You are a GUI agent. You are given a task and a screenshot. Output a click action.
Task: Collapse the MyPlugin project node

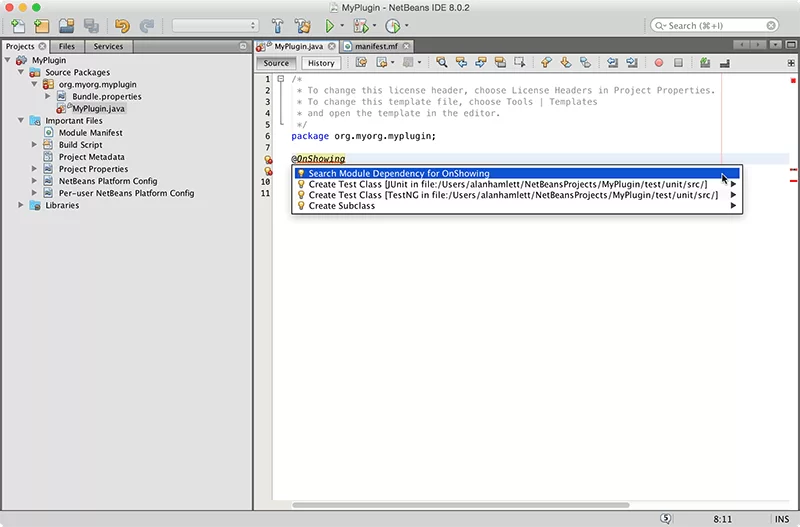tap(8, 60)
